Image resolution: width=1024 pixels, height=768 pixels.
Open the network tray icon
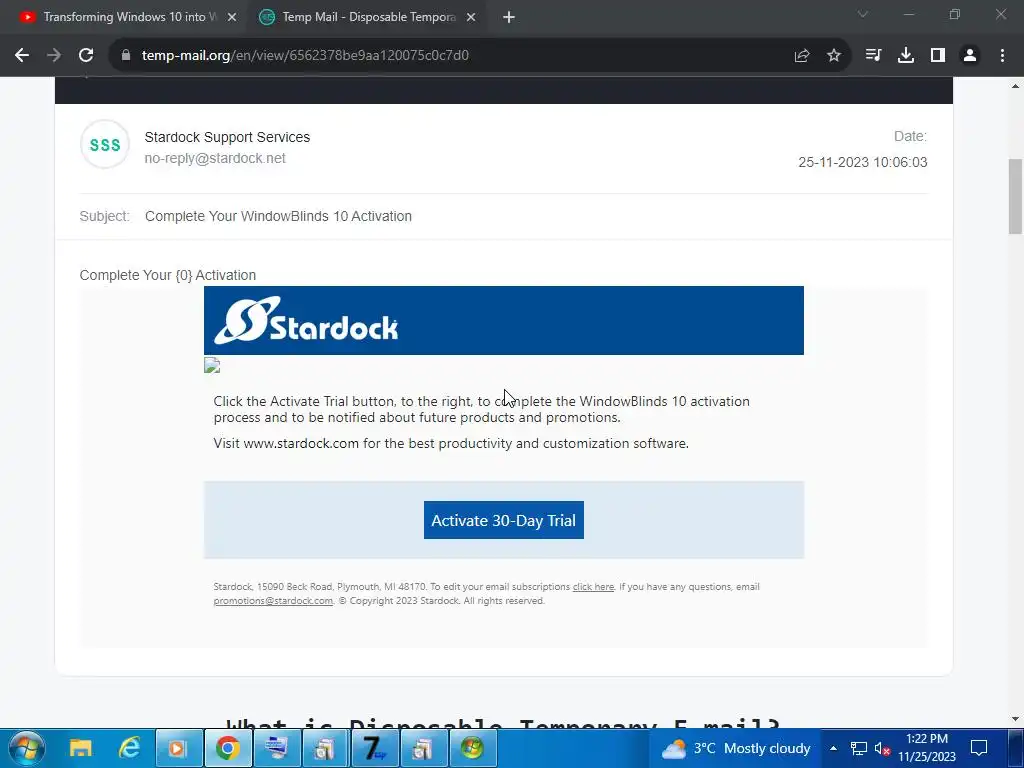tap(858, 748)
